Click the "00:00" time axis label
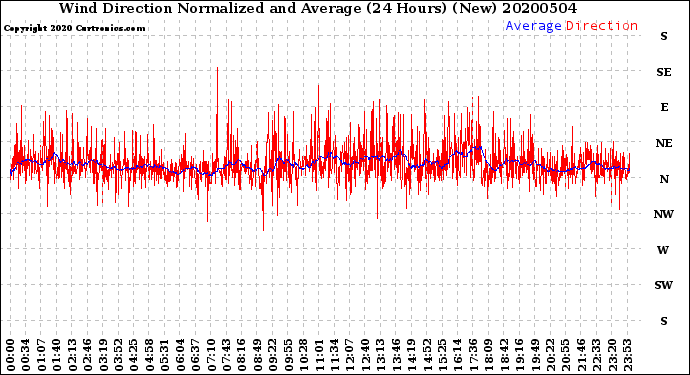690x375 pixels. point(11,355)
